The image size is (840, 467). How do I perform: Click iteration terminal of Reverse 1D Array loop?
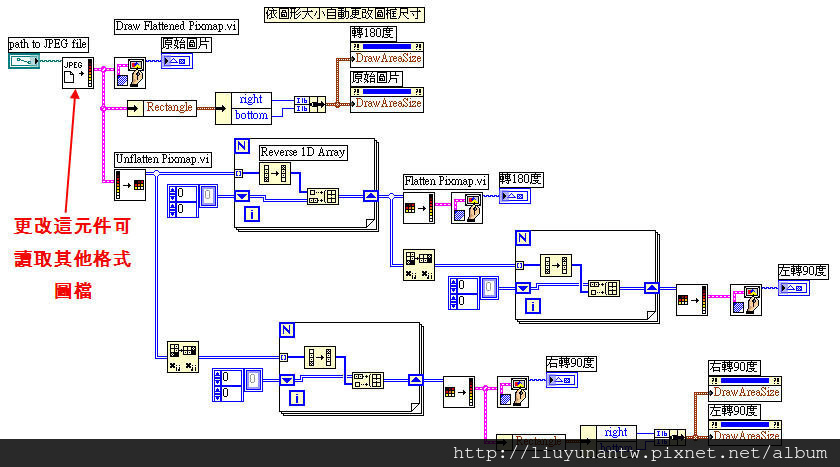tap(252, 214)
